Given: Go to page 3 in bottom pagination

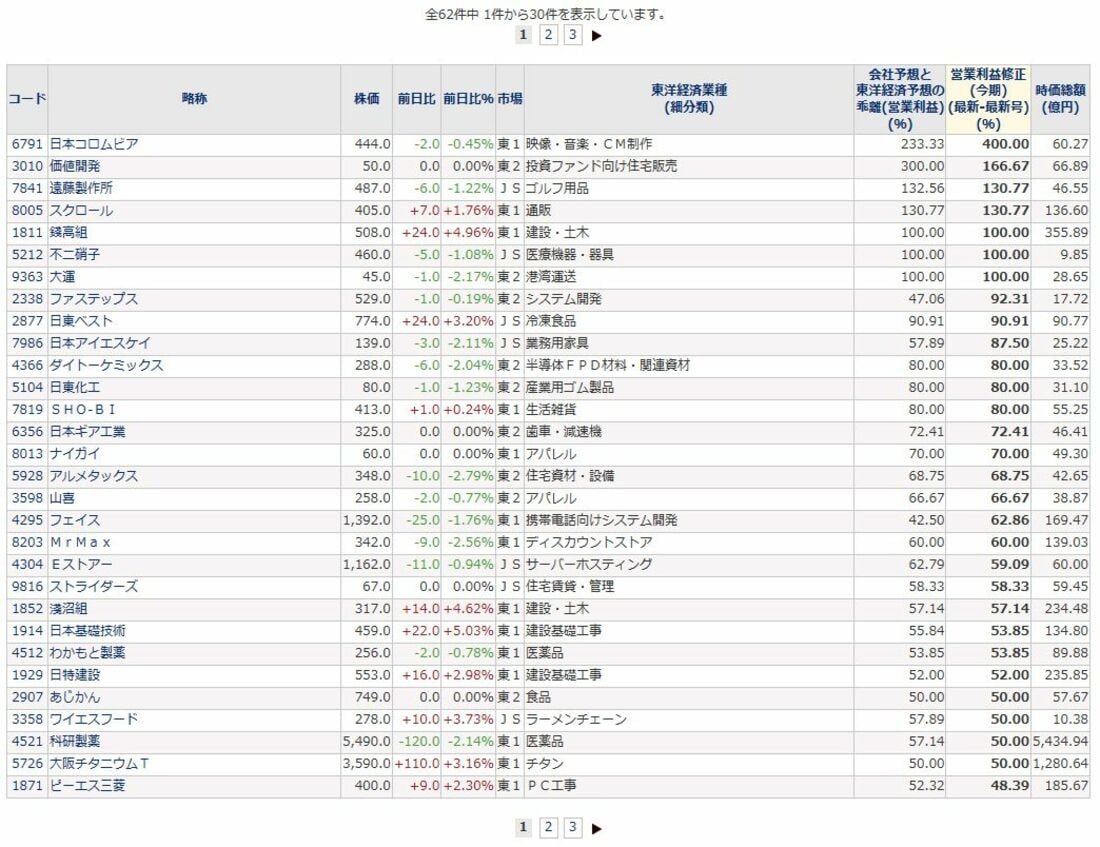Looking at the screenshot, I should click(x=572, y=827).
